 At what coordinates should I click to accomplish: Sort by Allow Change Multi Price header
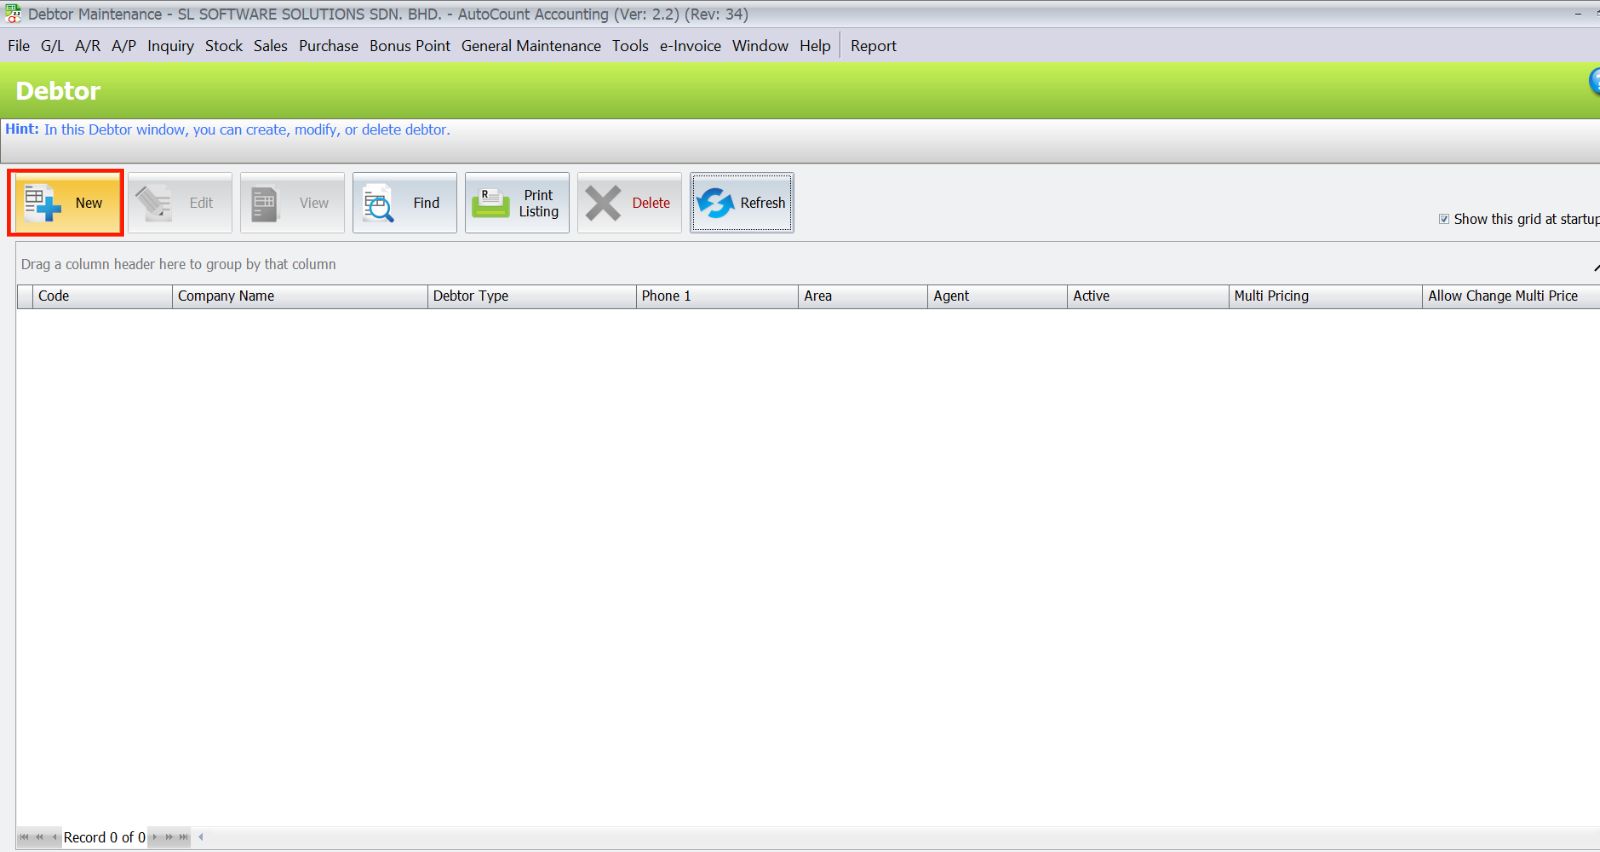point(1511,296)
